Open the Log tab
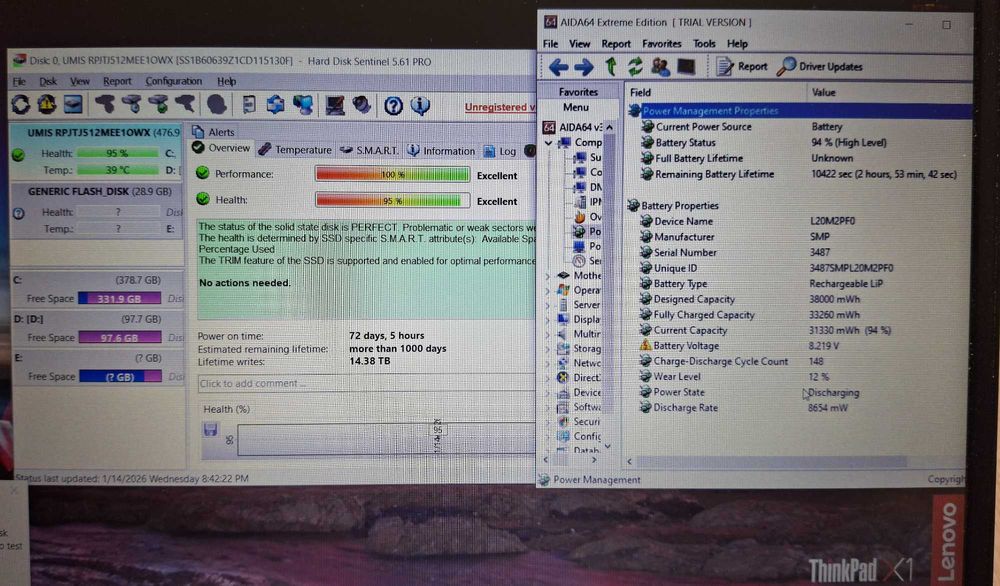 tap(500, 151)
